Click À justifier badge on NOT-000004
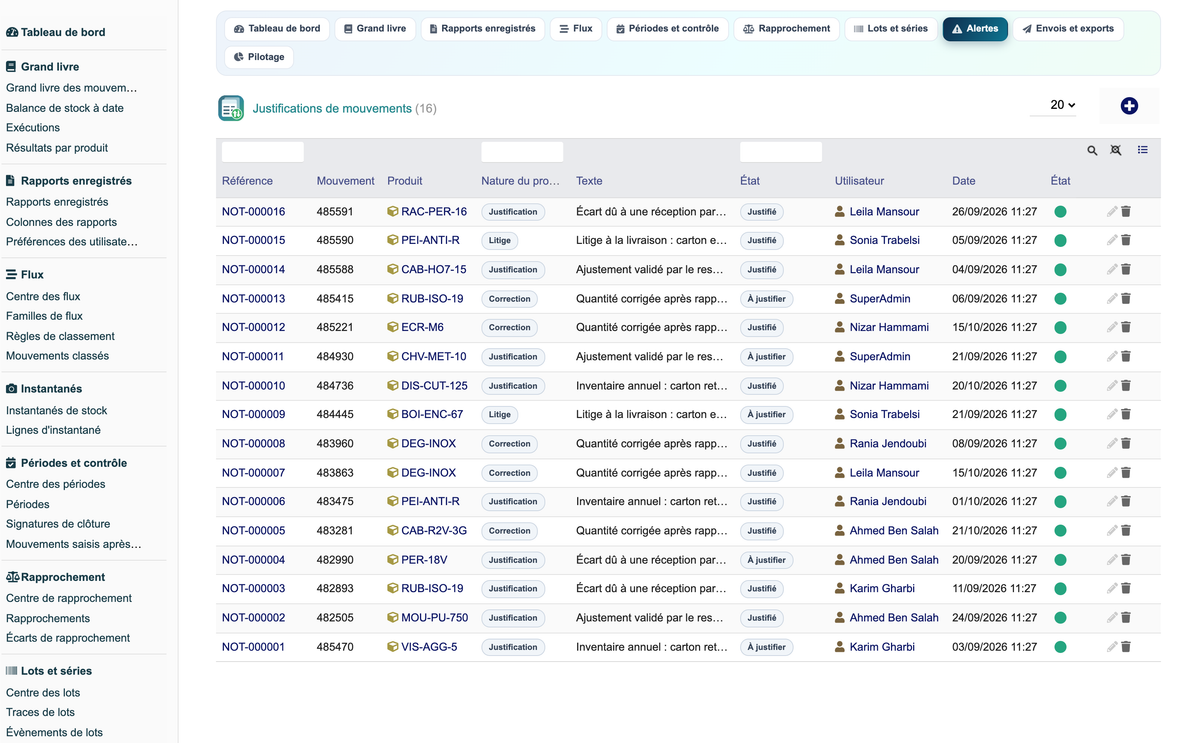The image size is (1200, 743). [x=767, y=560]
